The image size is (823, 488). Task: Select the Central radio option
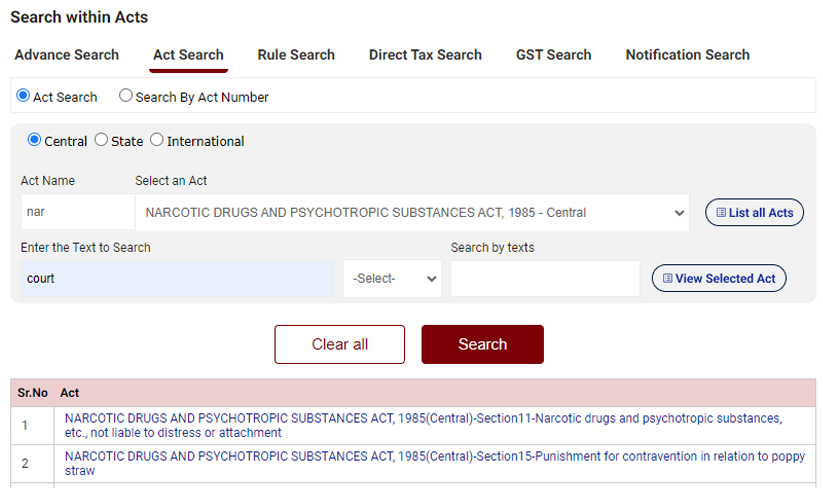tap(34, 141)
